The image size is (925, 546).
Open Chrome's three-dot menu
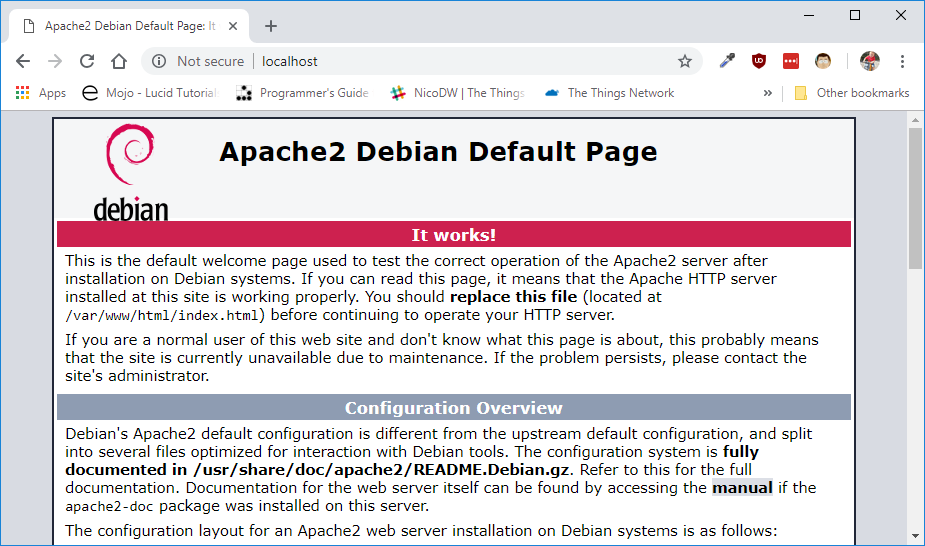coord(902,61)
